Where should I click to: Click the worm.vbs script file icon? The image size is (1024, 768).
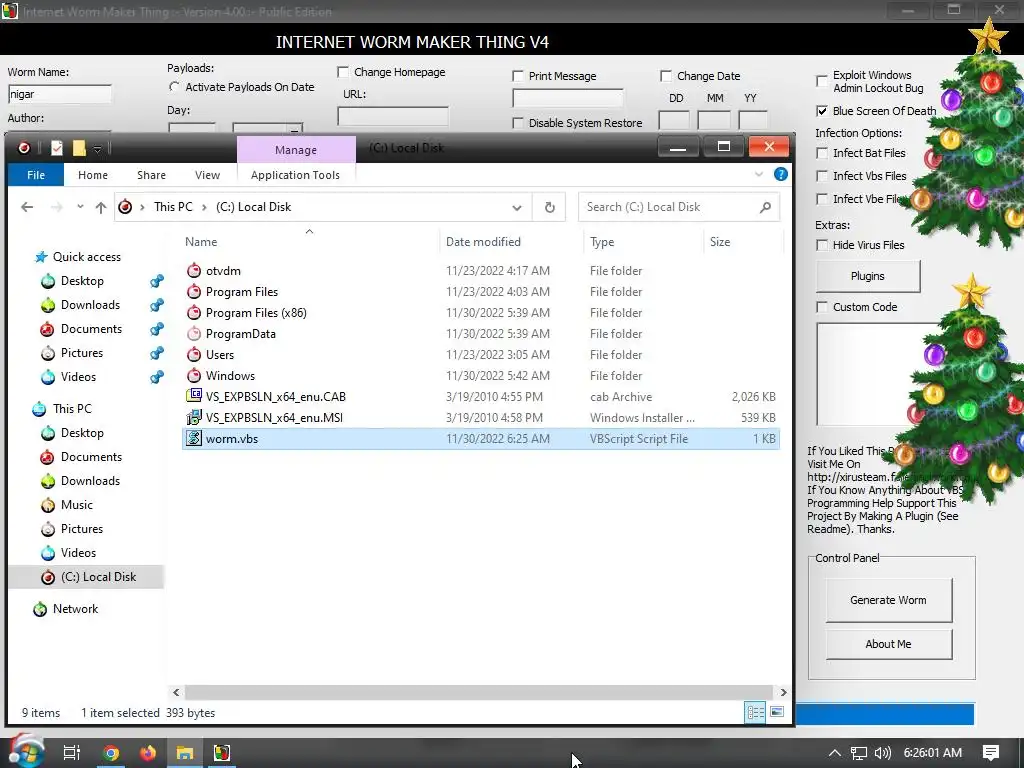click(194, 438)
